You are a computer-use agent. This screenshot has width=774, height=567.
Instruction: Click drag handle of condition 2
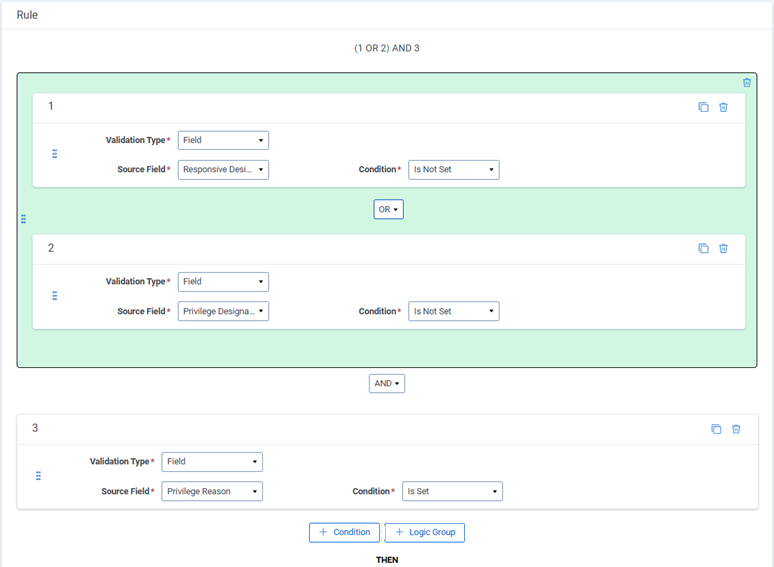[55, 296]
